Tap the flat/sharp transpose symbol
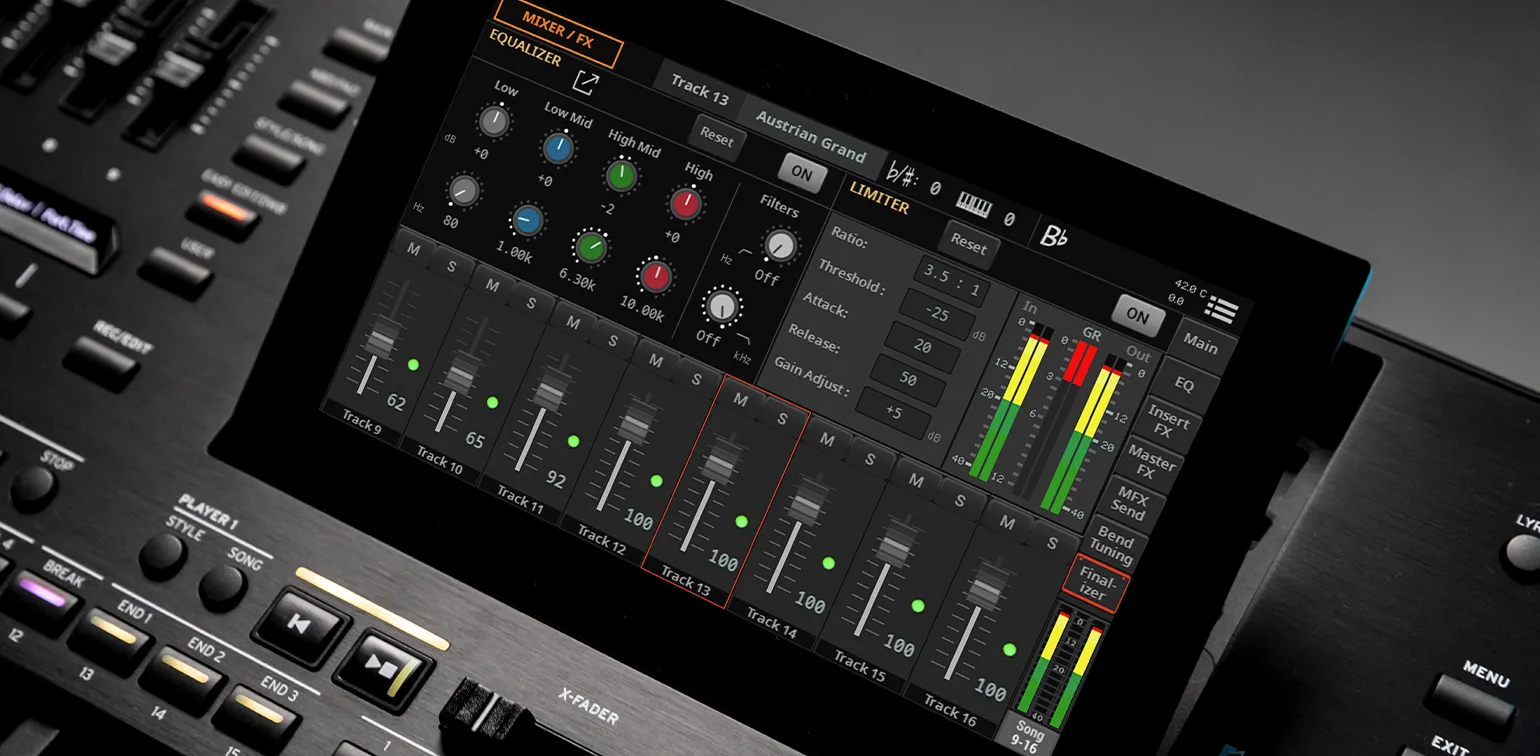Image resolution: width=1540 pixels, height=756 pixels. coord(903,180)
